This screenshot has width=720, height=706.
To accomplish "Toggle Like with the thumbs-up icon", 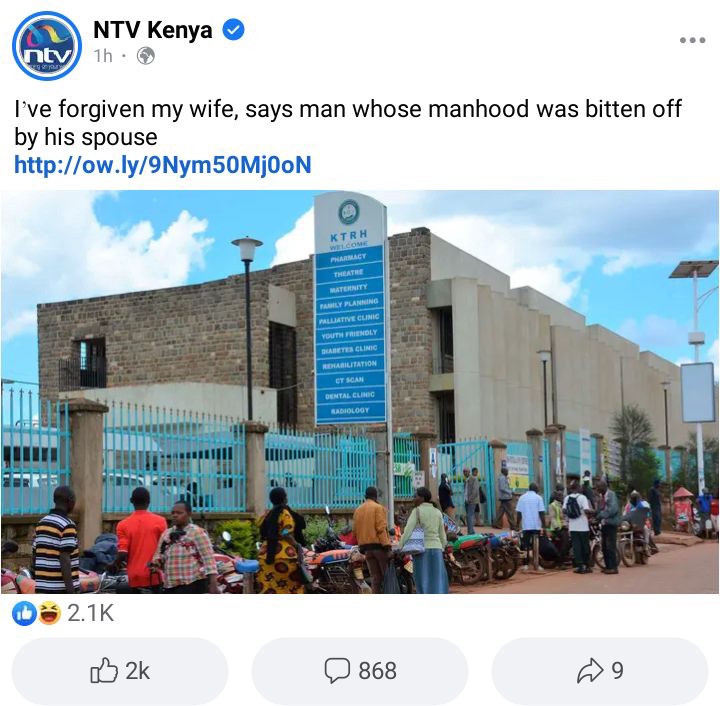I will pyautogui.click(x=104, y=670).
